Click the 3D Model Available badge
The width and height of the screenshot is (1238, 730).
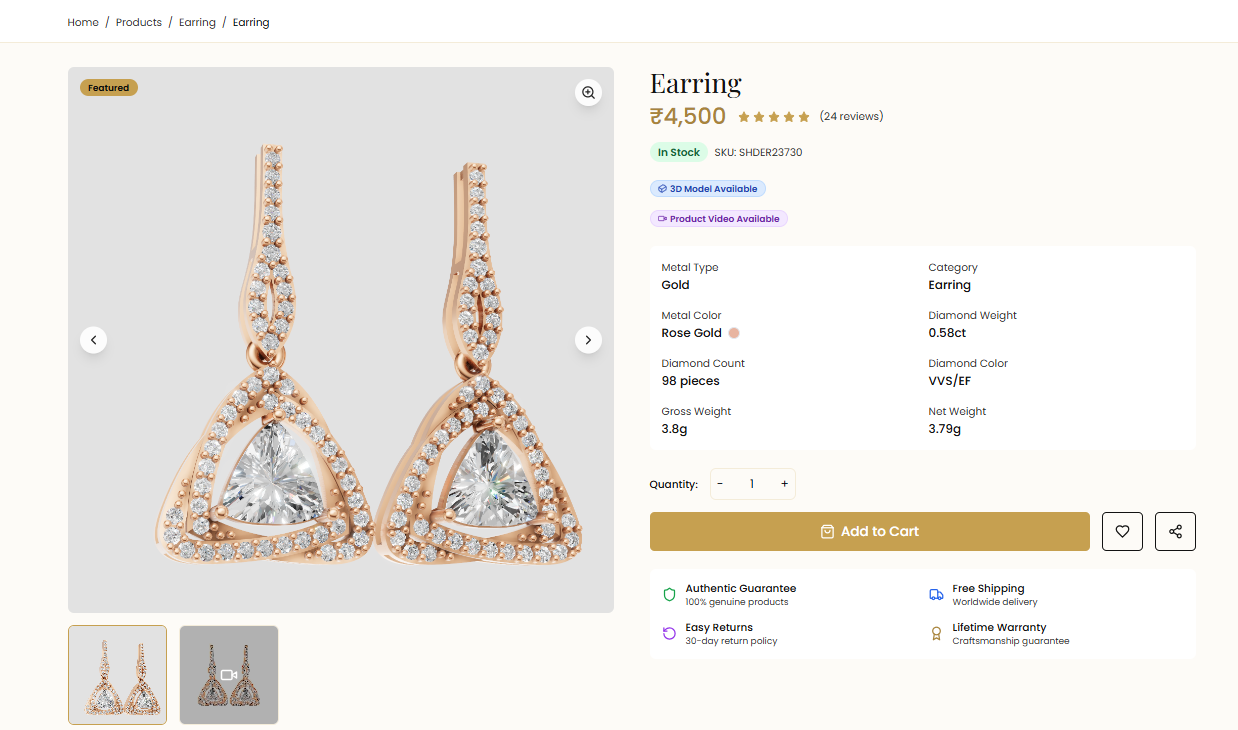[x=708, y=189]
